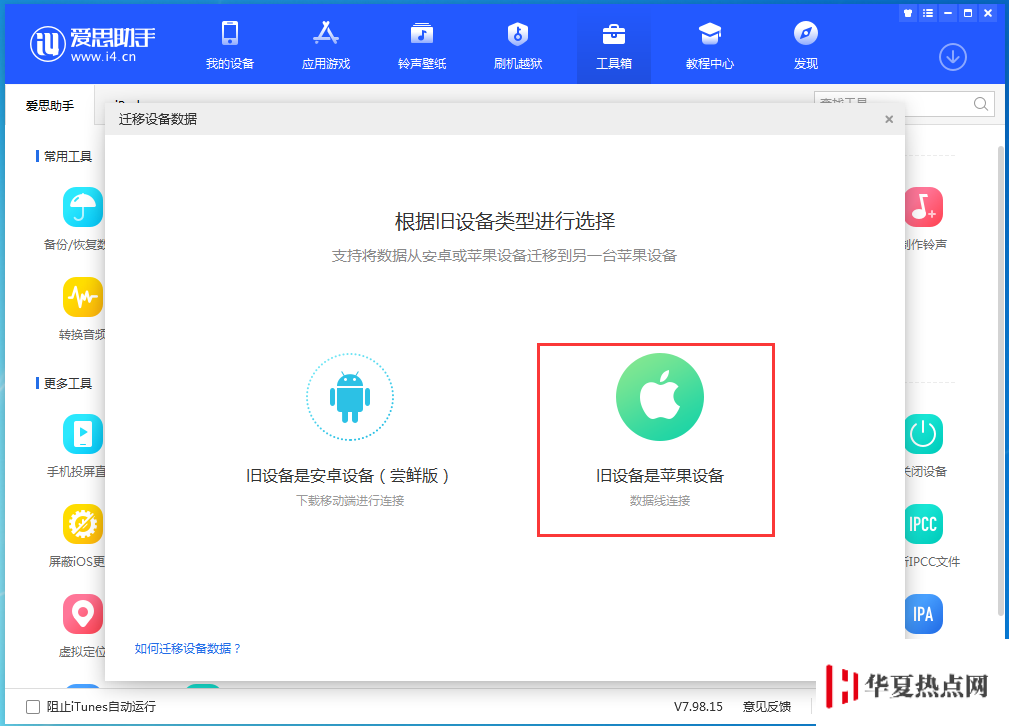Click the 下载移动端进行连接 caption

coord(350,501)
